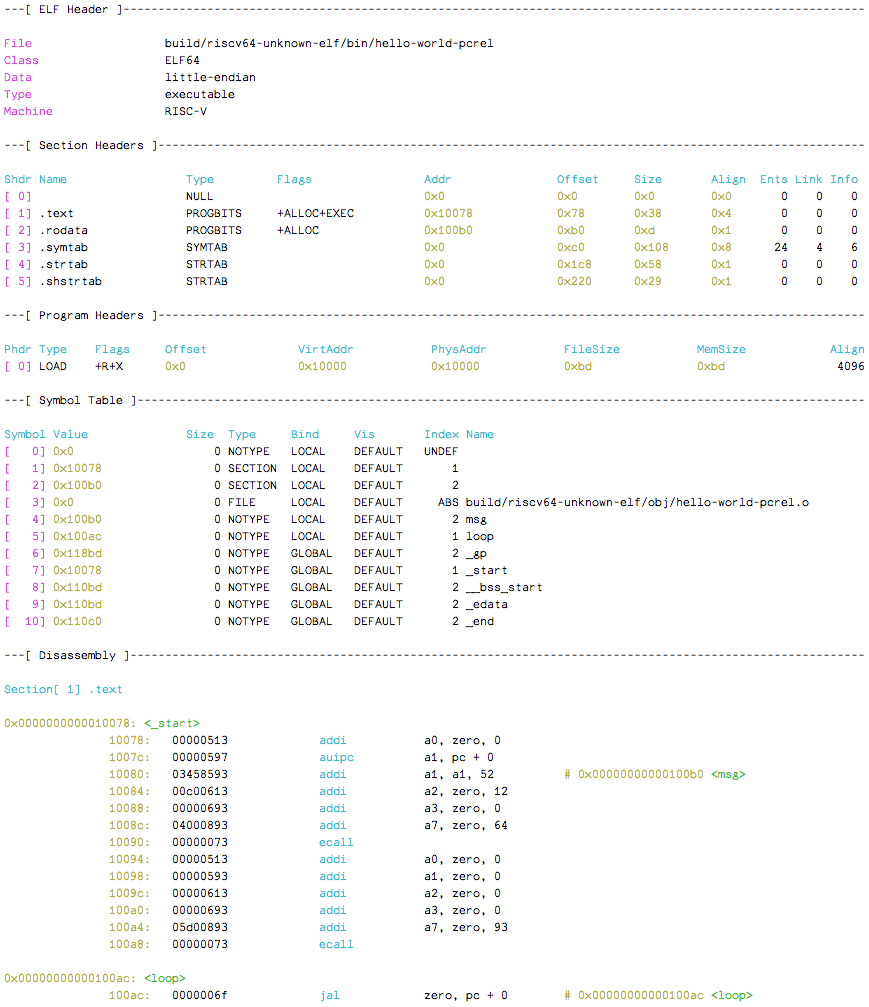Select the _start symbol name in Symbol Table
The image size is (869, 1007).
click(487, 570)
